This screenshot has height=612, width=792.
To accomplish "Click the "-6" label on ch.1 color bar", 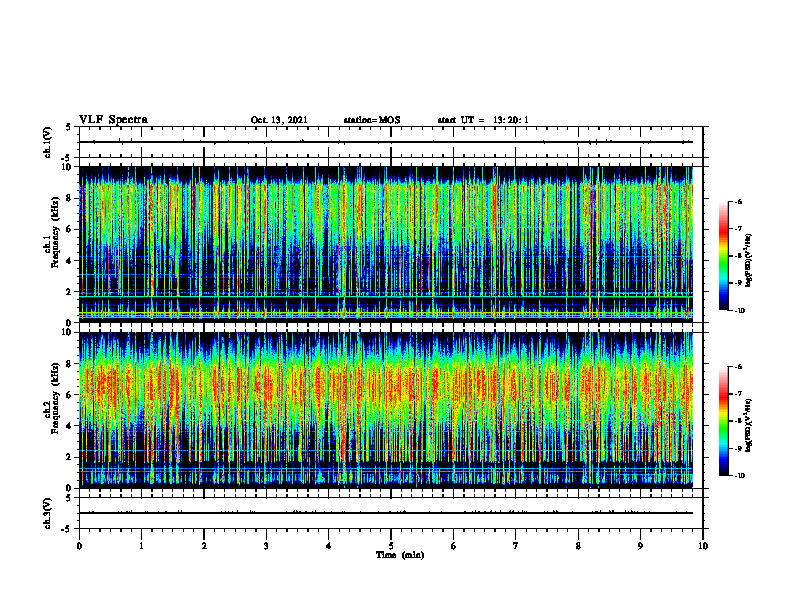I will (737, 201).
